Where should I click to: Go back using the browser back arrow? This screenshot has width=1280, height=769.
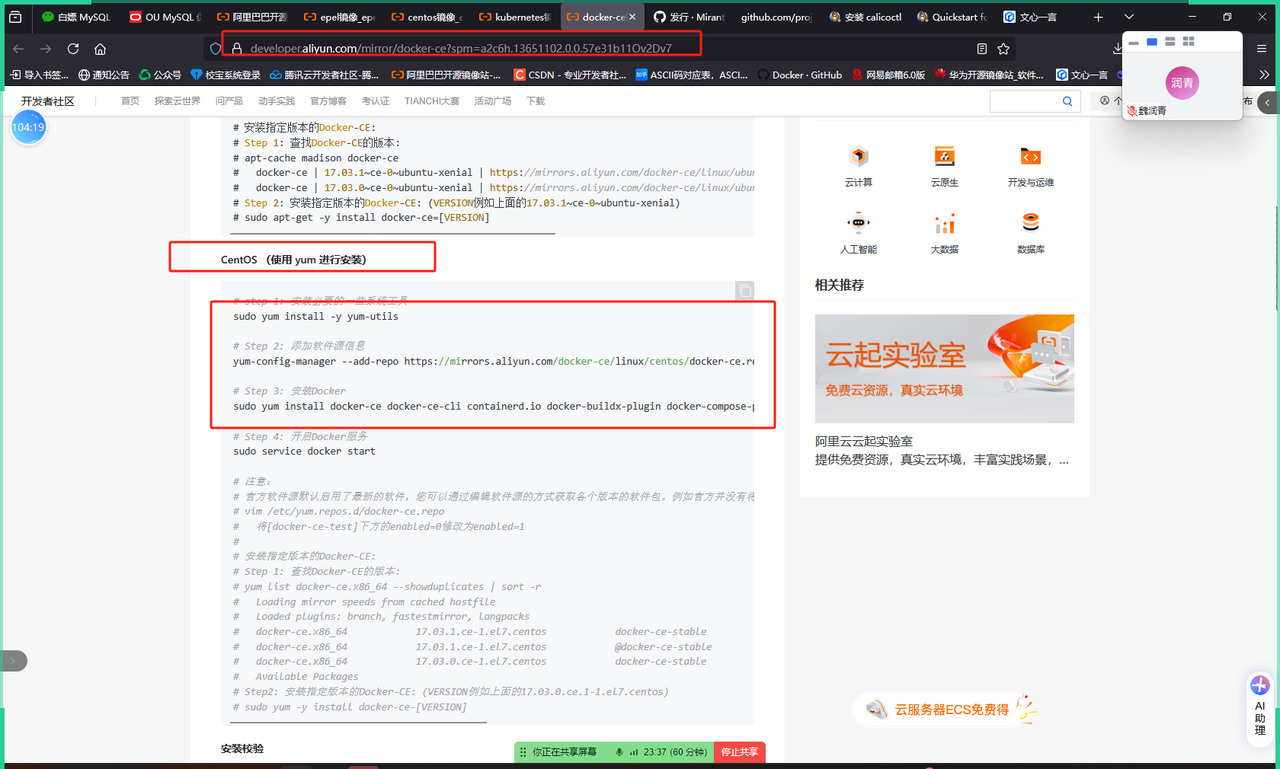(x=18, y=48)
